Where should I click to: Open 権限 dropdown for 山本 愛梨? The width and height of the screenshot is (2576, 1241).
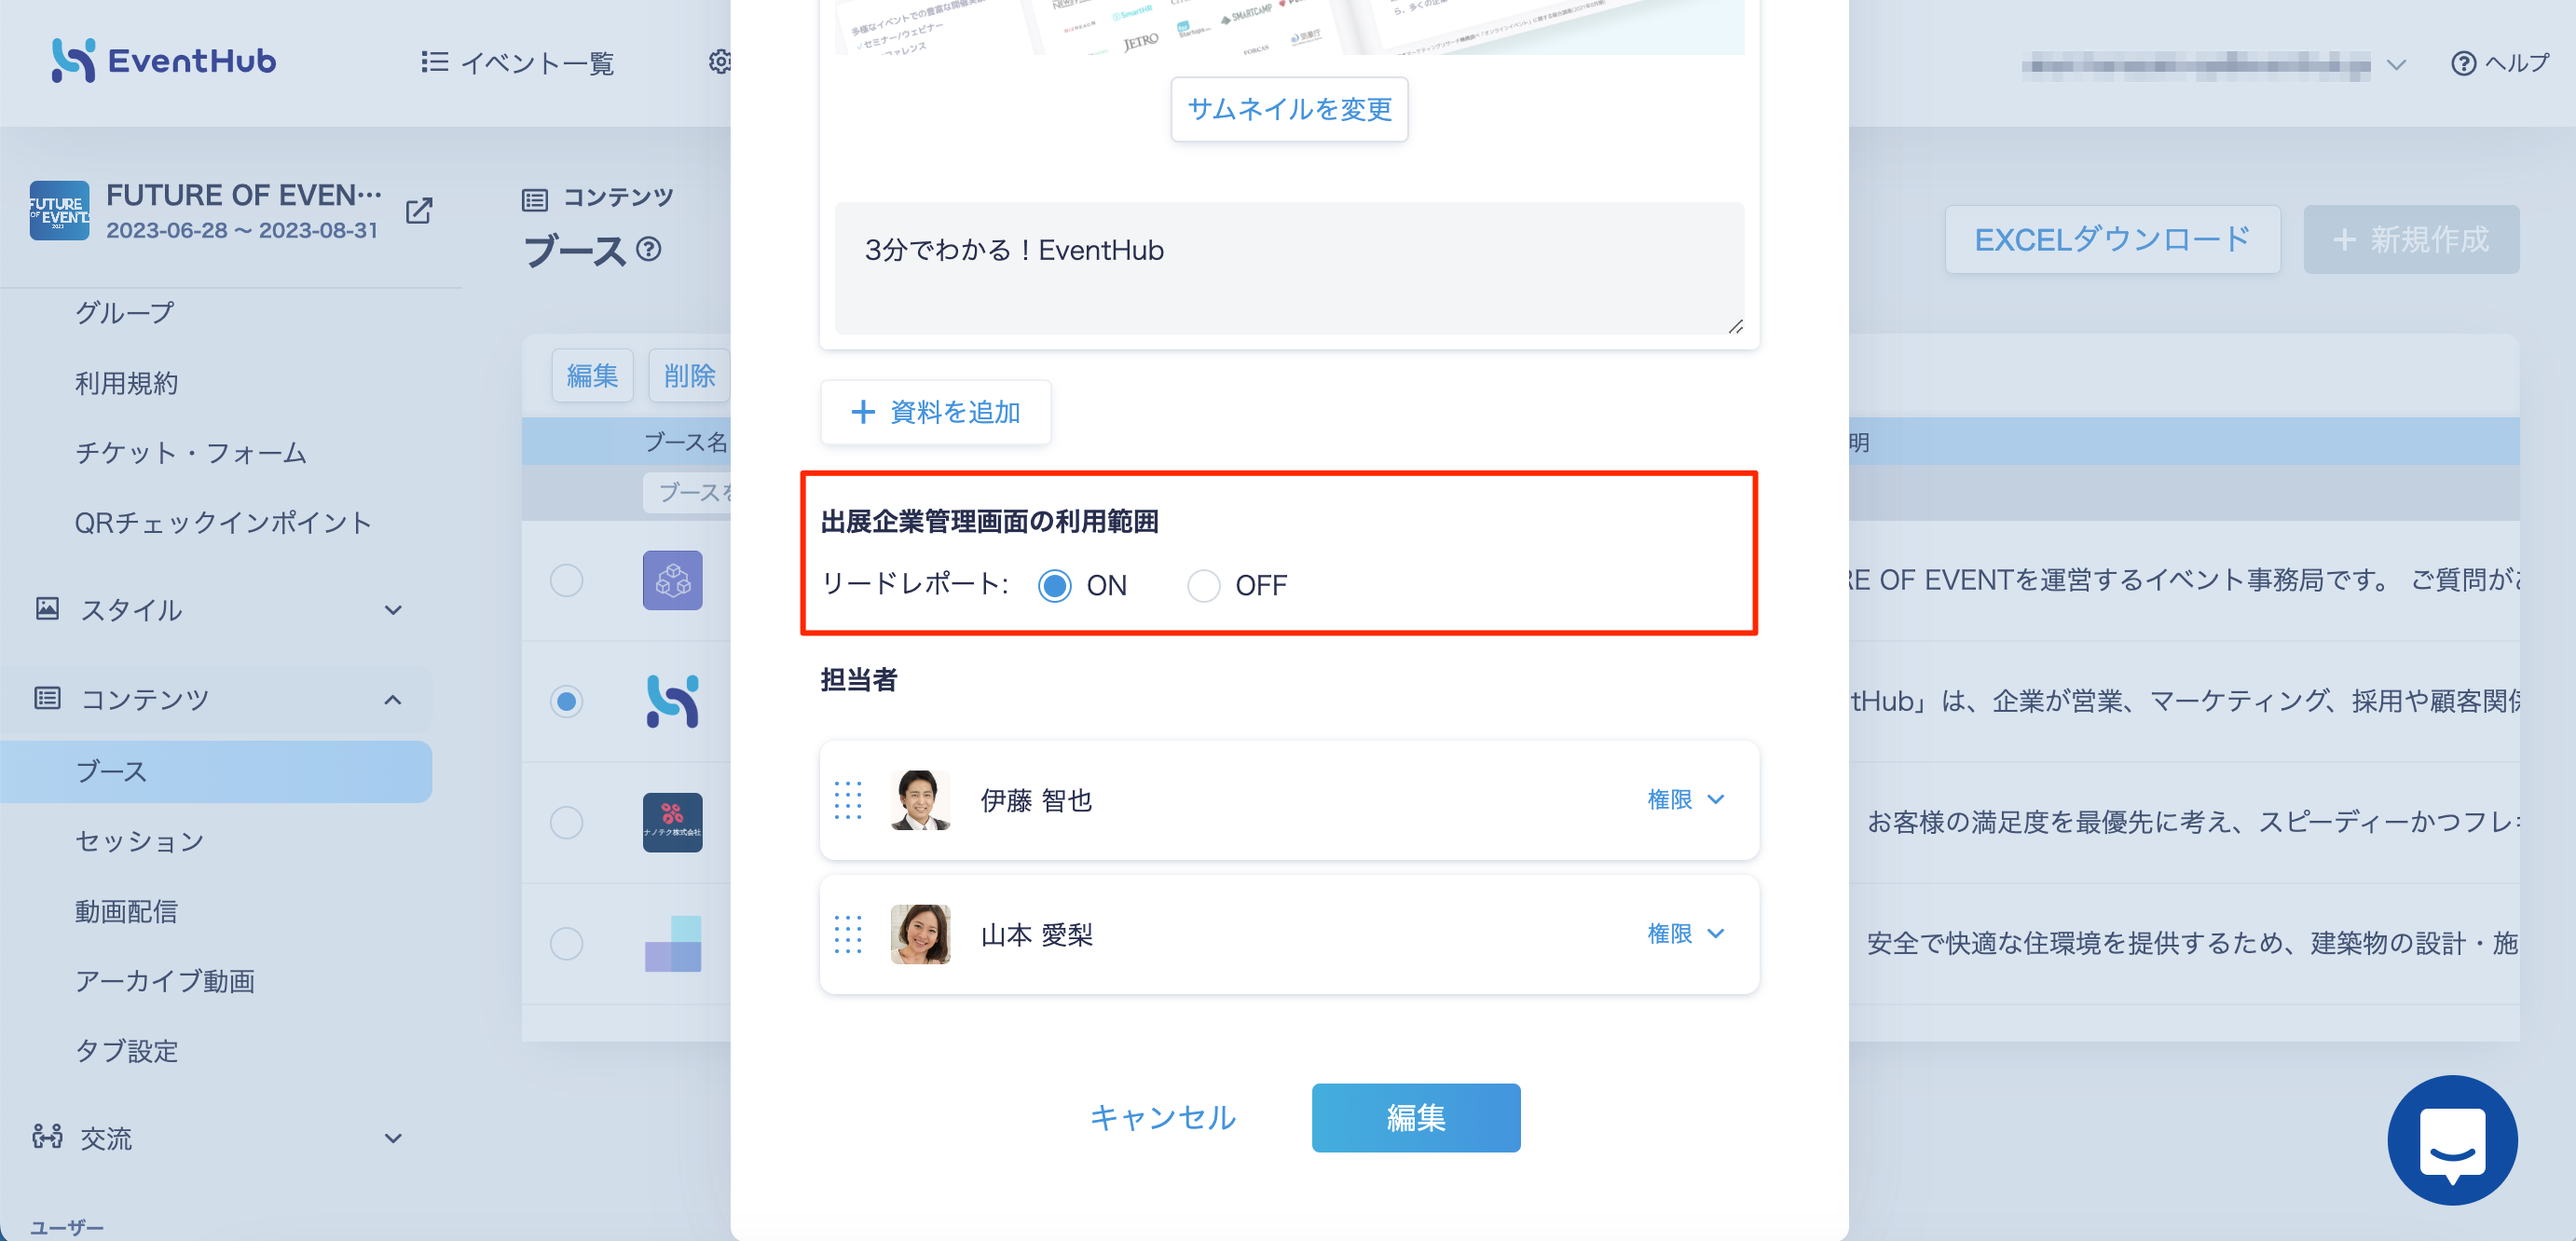click(1686, 933)
